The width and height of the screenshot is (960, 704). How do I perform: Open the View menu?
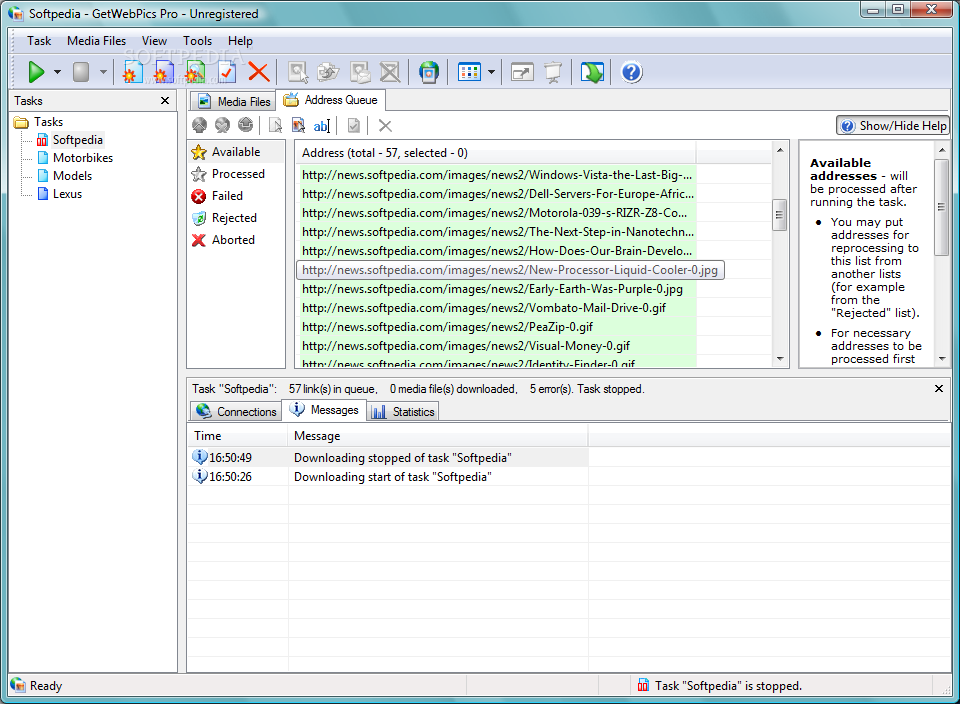click(x=154, y=41)
